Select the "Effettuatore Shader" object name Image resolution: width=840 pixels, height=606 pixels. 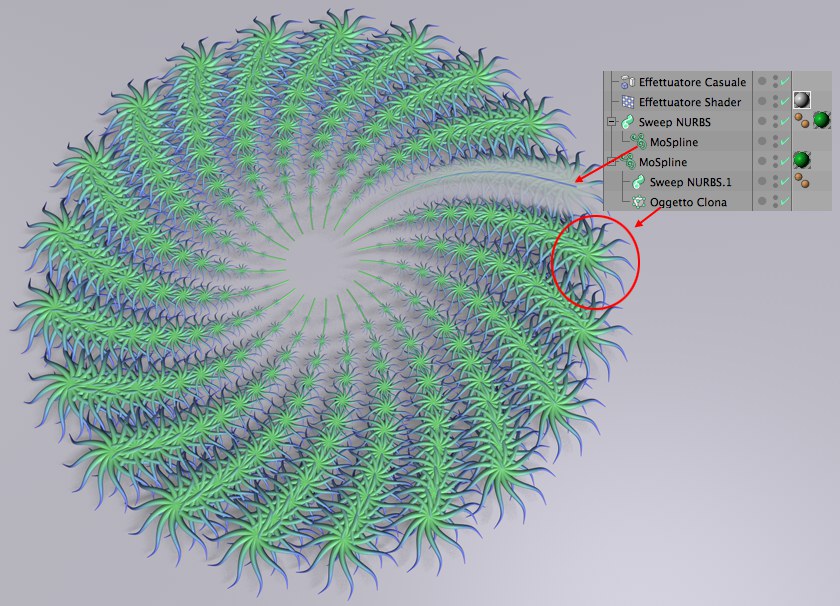click(x=690, y=102)
